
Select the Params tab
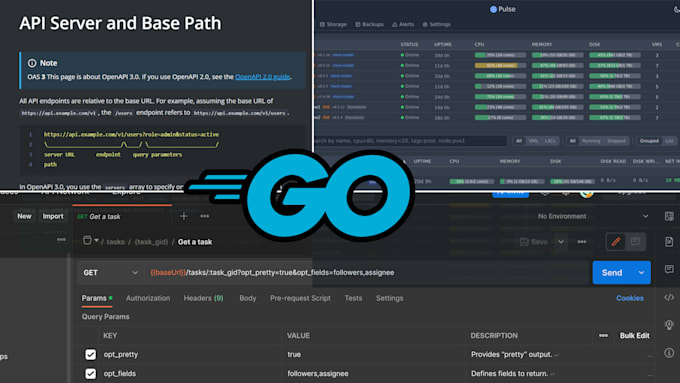click(97, 298)
